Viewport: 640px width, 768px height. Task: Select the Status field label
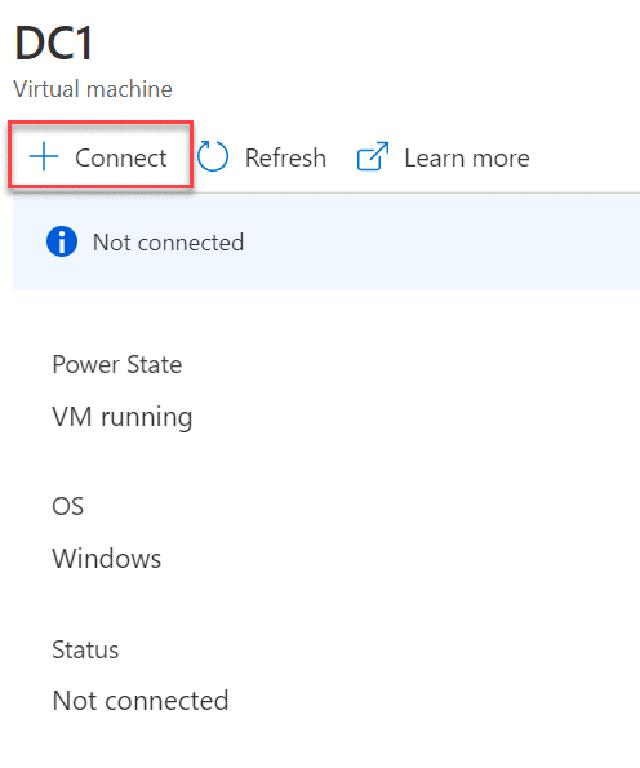point(85,649)
